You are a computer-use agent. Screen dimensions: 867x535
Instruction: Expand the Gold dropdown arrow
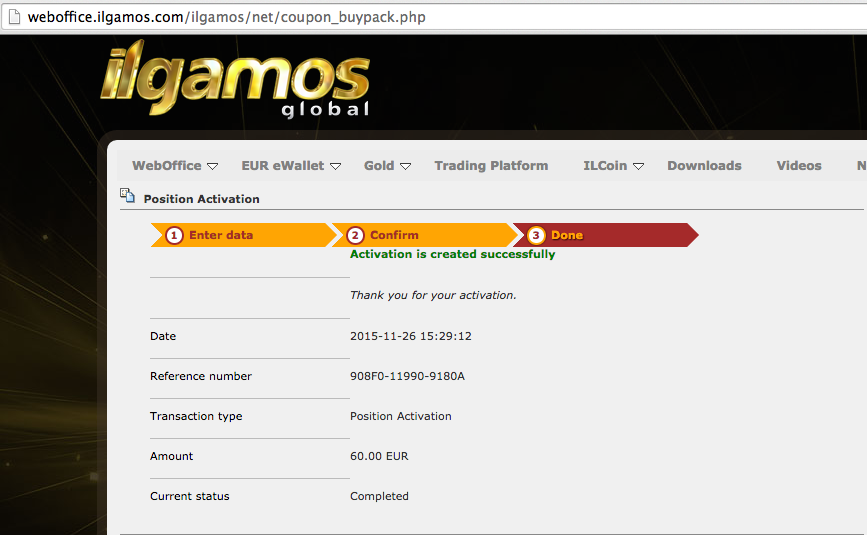point(406,166)
